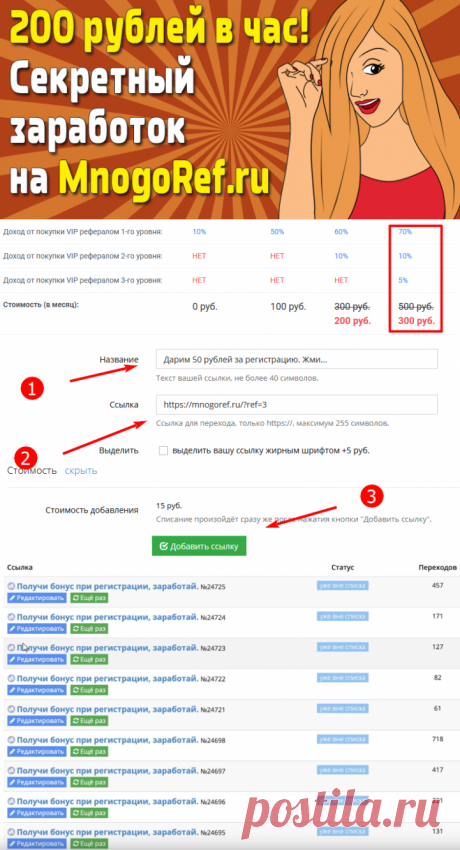Click Редактировать for link №24721

[x=37, y=720]
